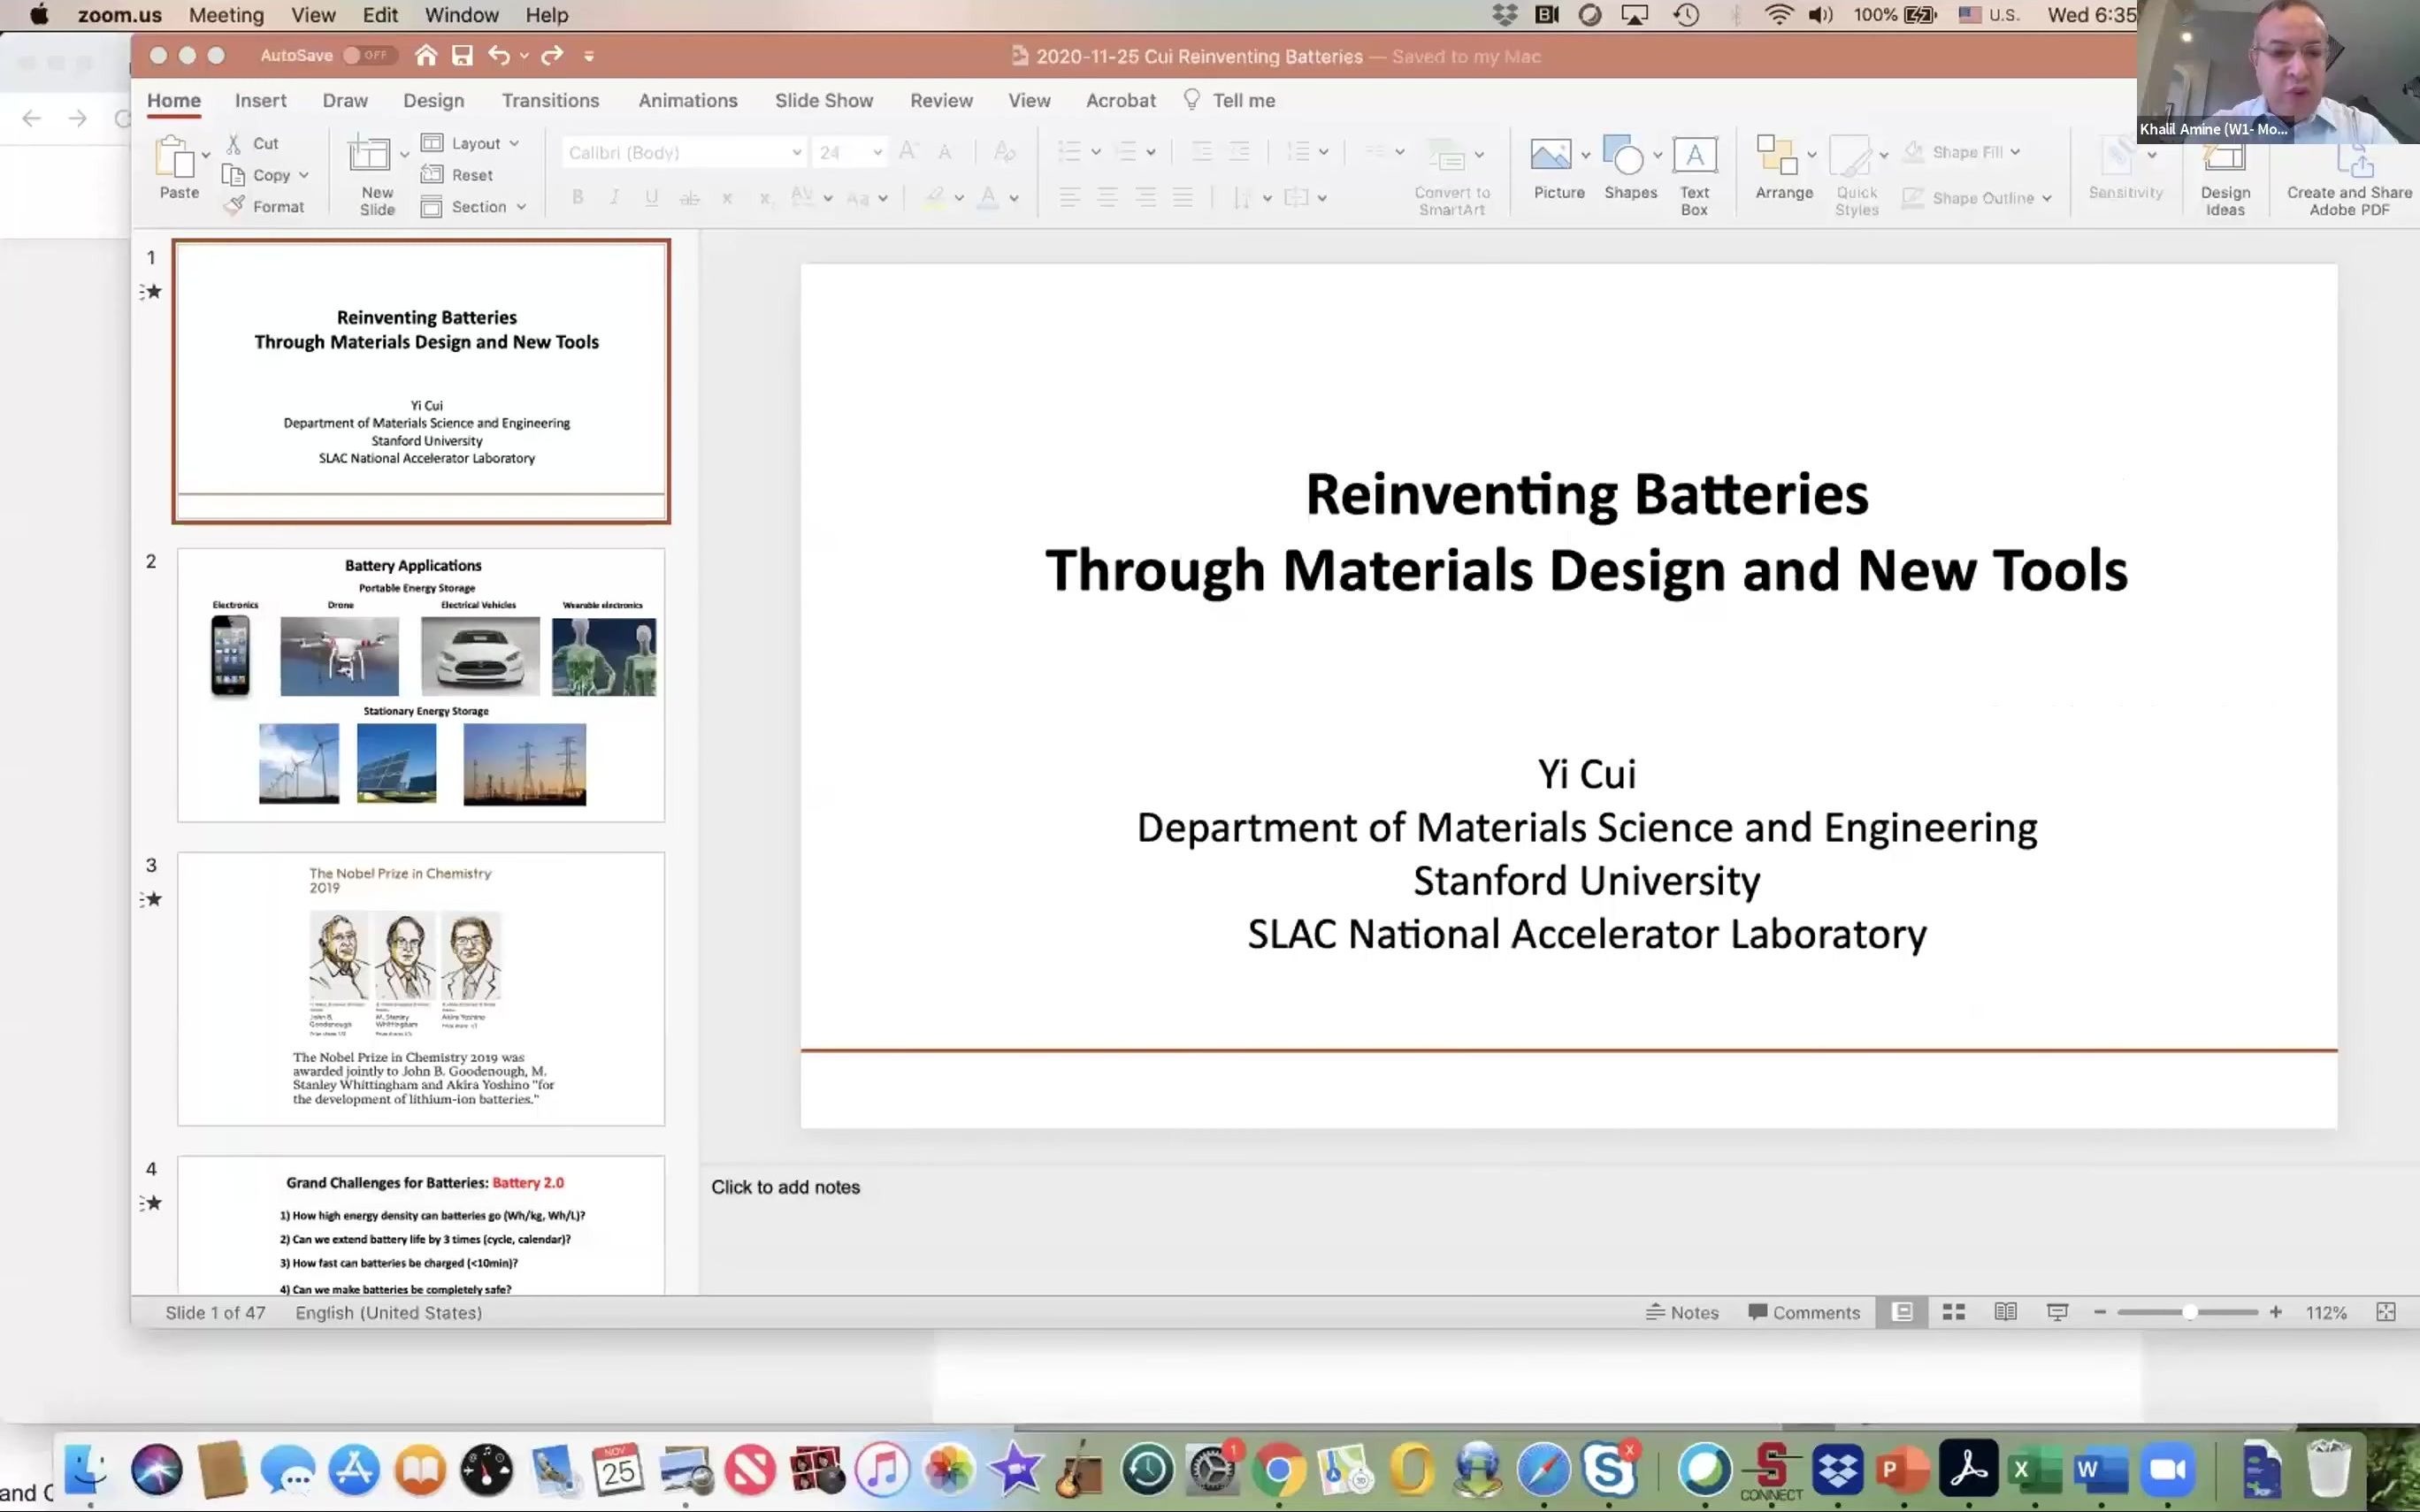Start Slide Show from status bar icon
This screenshot has width=2420, height=1512.
click(x=2057, y=1312)
